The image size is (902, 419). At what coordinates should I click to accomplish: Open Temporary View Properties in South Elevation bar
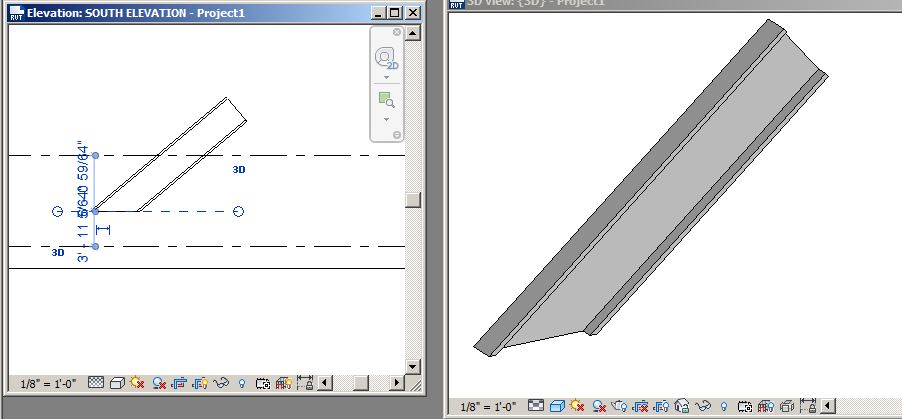pyautogui.click(x=263, y=383)
